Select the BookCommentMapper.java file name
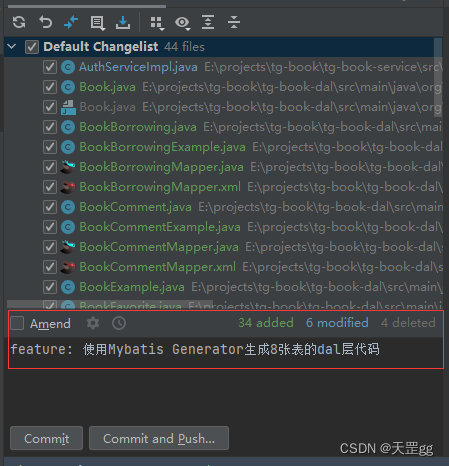 [x=159, y=247]
